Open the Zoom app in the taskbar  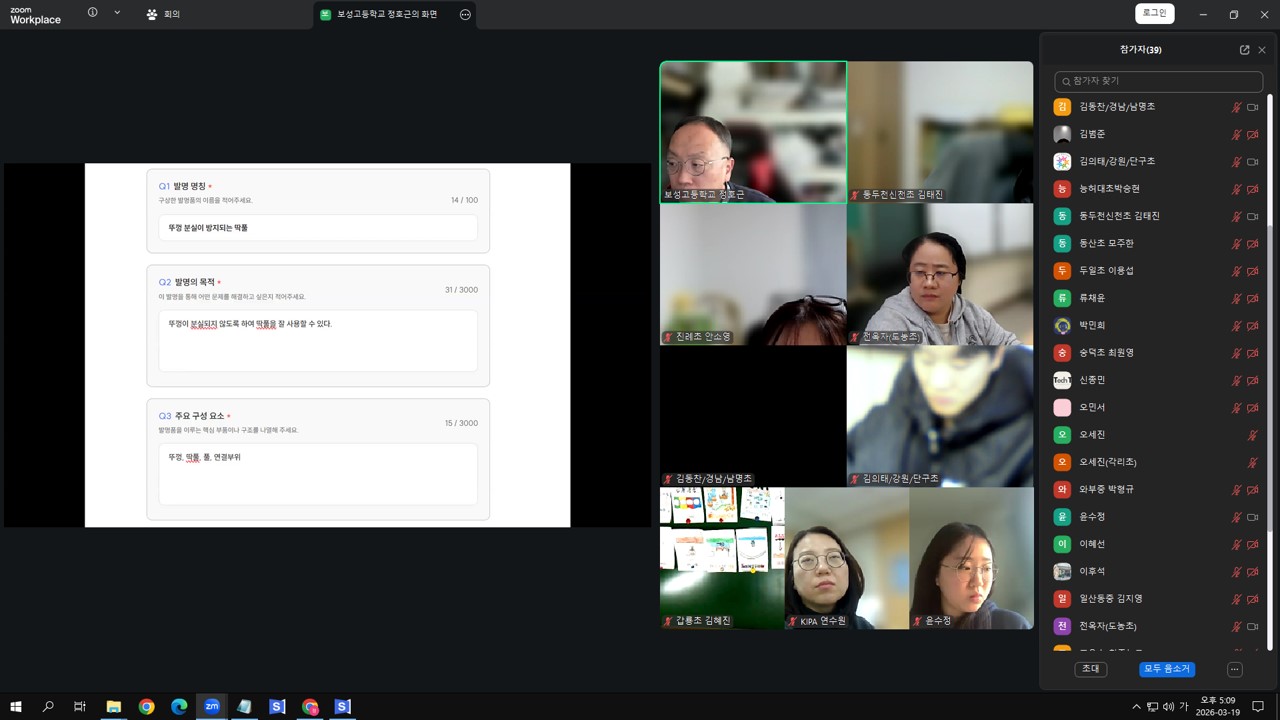click(x=212, y=706)
